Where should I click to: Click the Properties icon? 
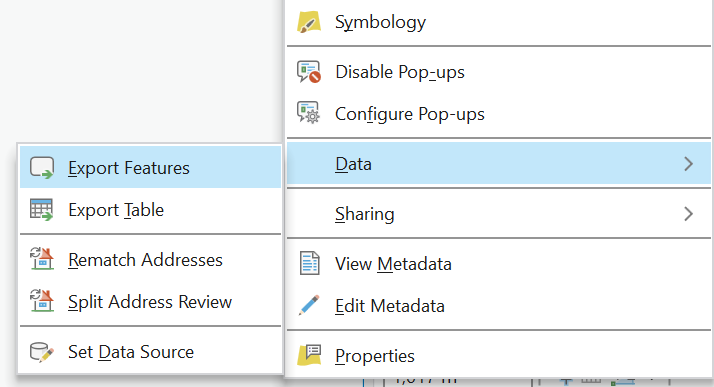[309, 355]
